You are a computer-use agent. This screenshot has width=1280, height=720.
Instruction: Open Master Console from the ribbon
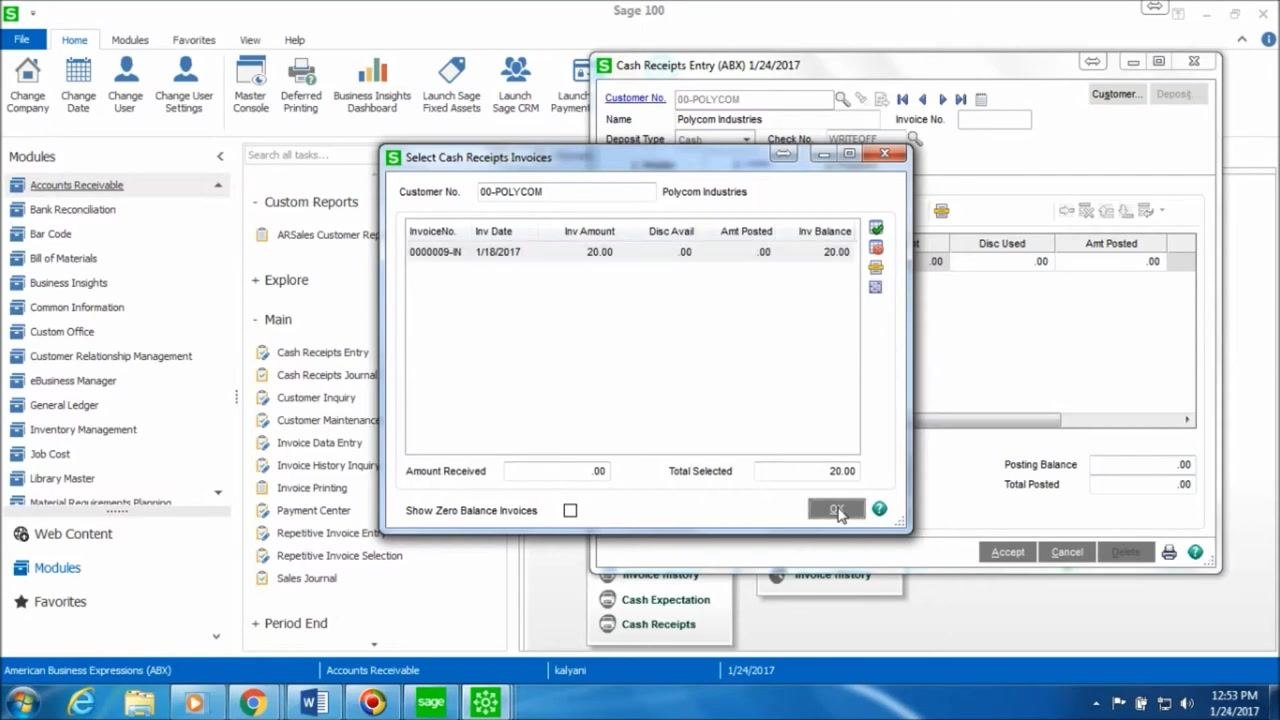tap(250, 85)
